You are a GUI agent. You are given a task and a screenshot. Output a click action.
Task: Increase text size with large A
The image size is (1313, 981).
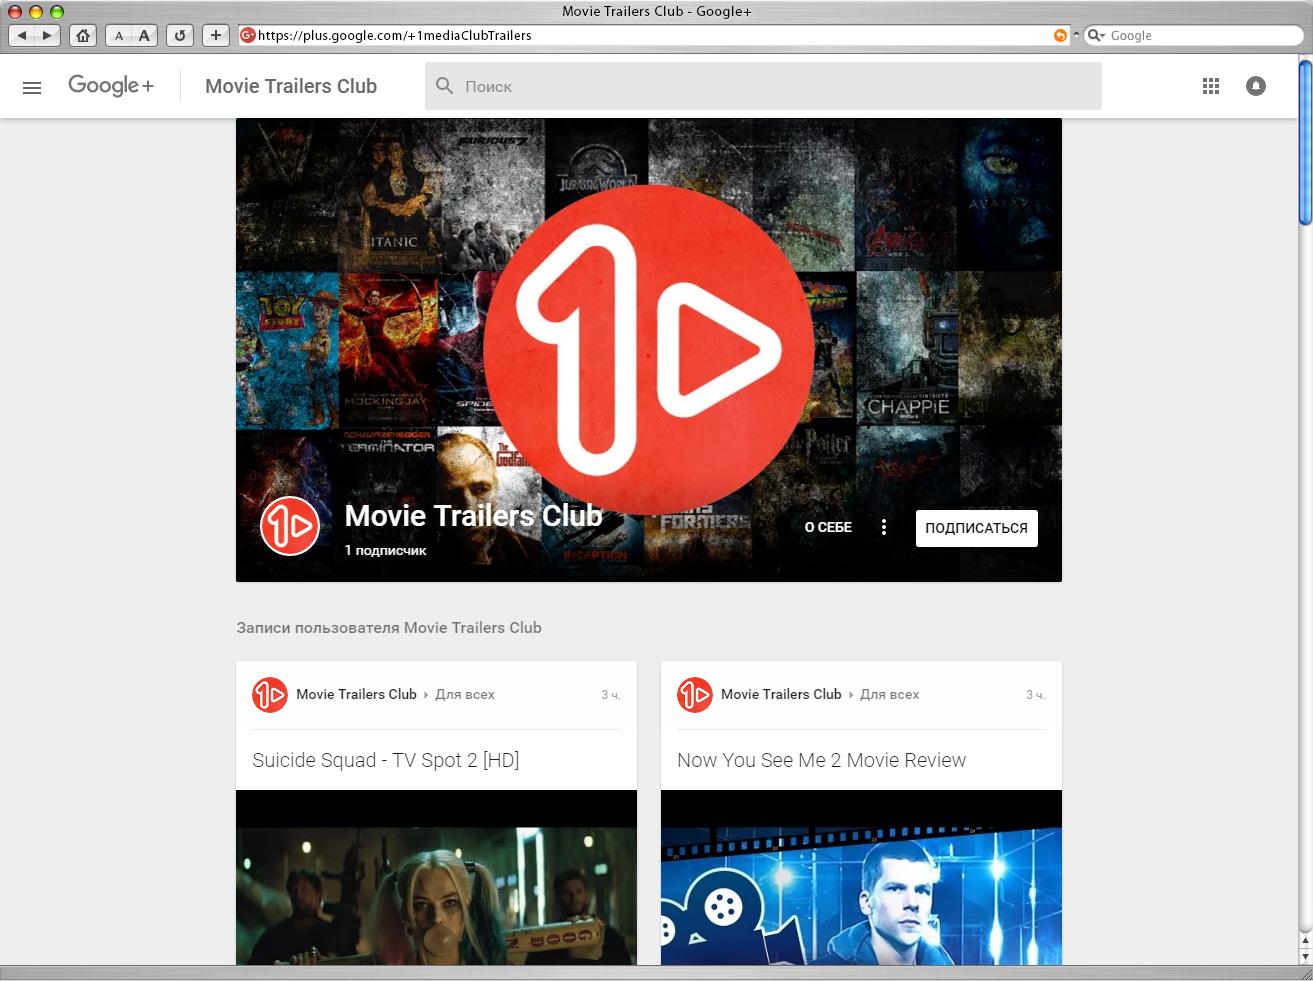pyautogui.click(x=145, y=35)
